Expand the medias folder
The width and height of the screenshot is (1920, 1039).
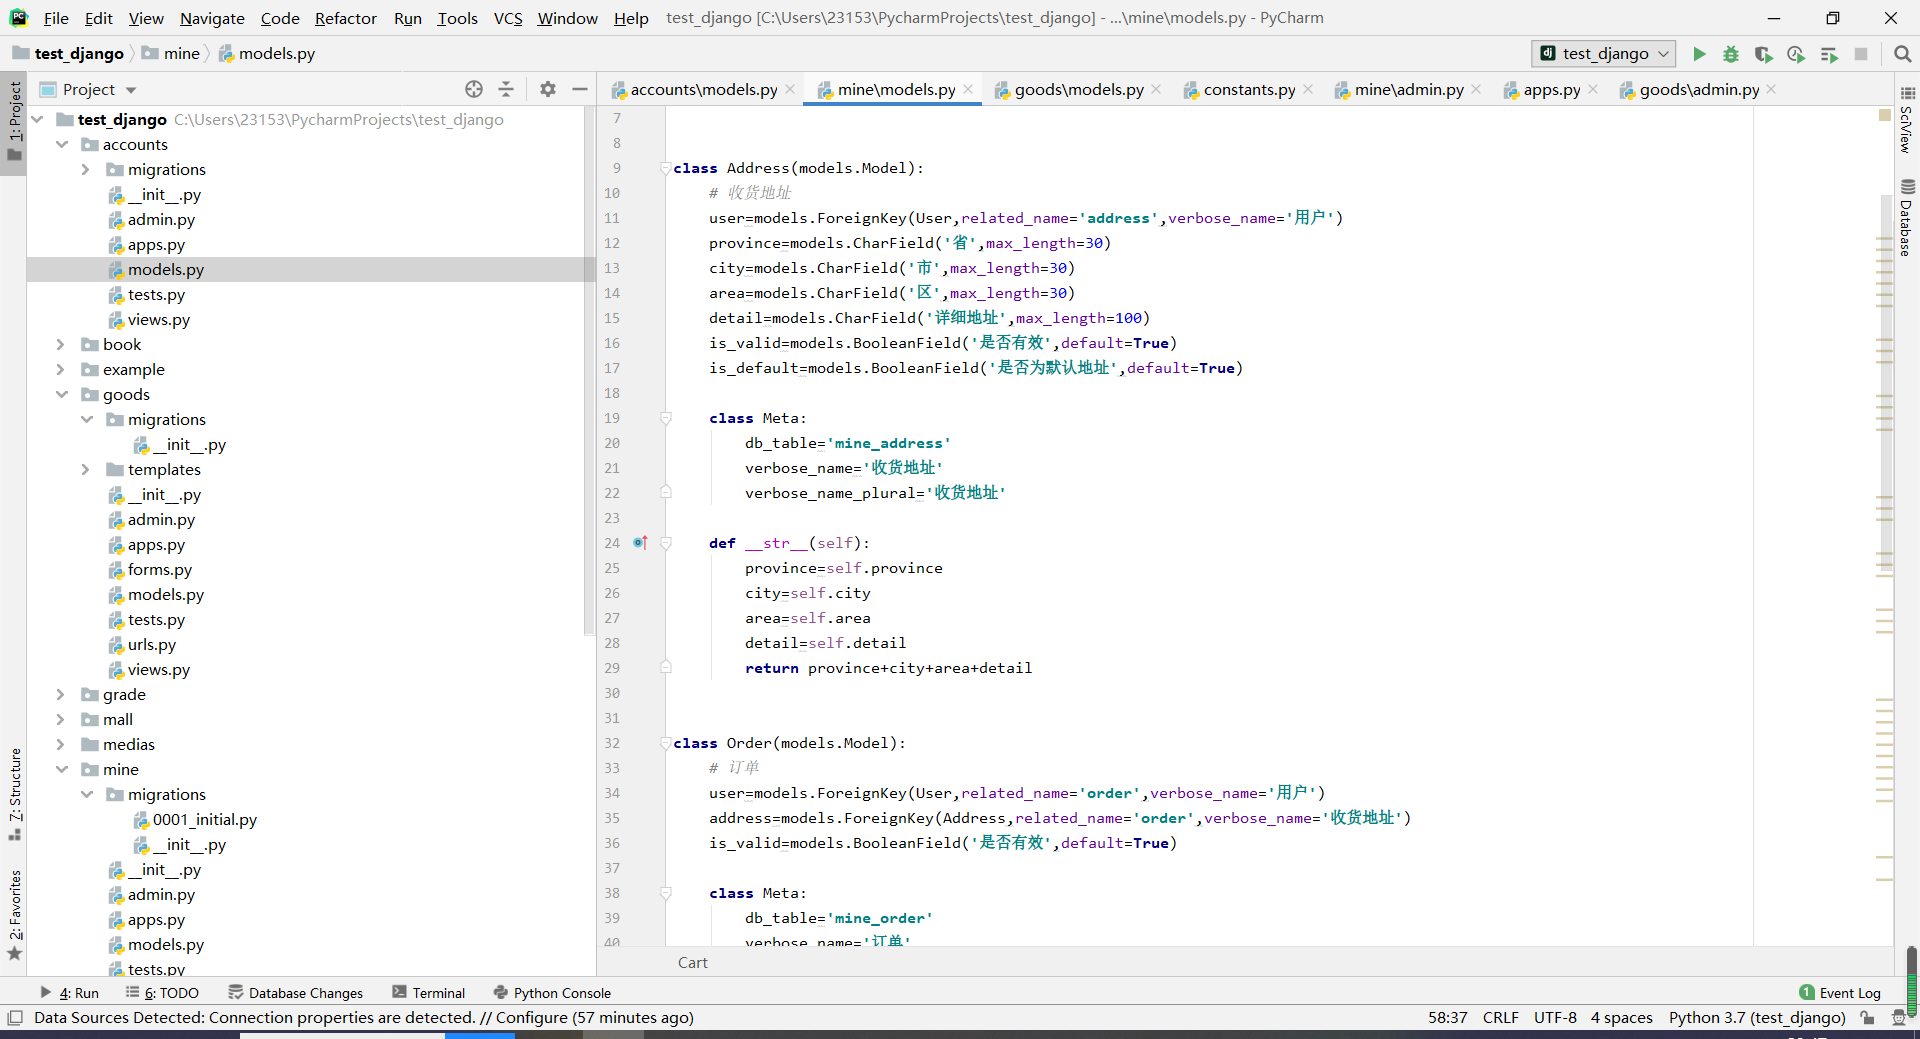61,744
